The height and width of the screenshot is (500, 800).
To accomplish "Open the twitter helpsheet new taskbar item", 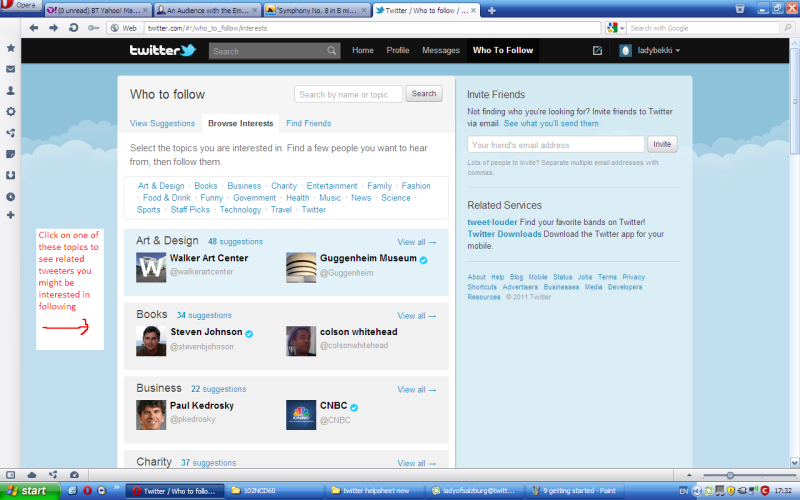I will point(375,491).
